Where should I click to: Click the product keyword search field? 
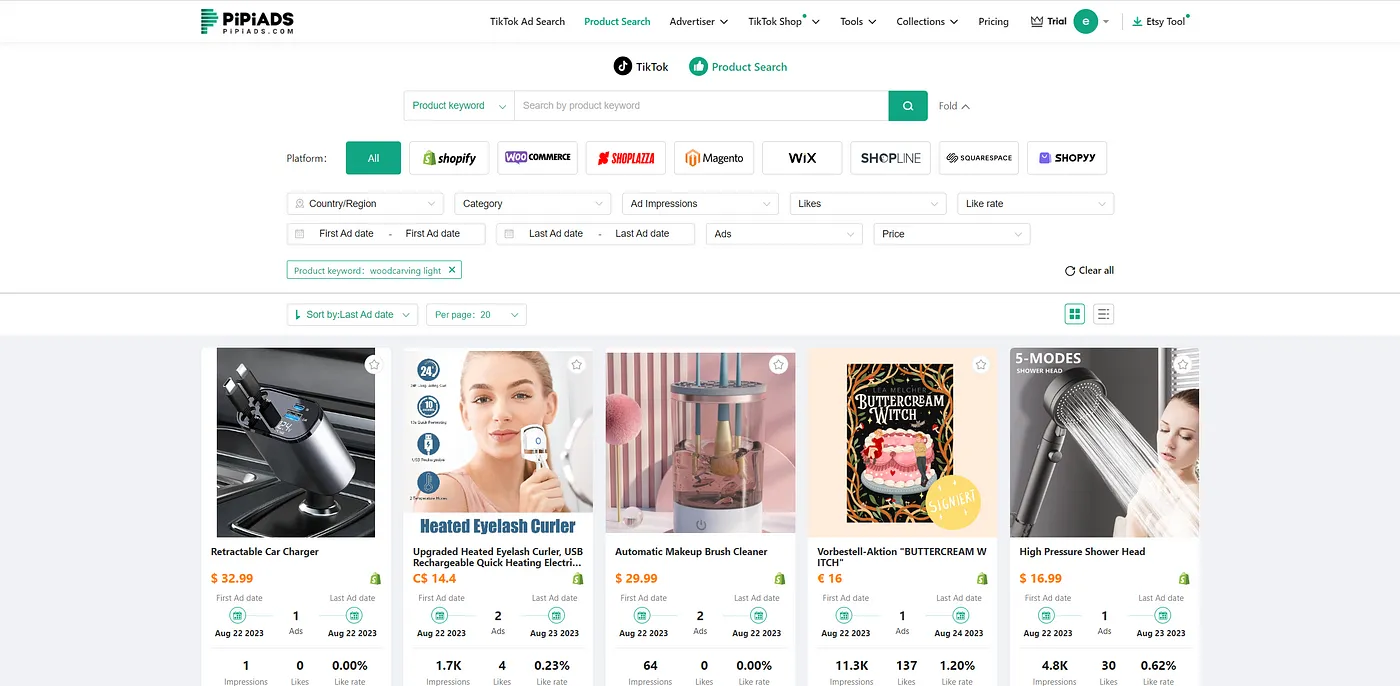click(x=701, y=105)
